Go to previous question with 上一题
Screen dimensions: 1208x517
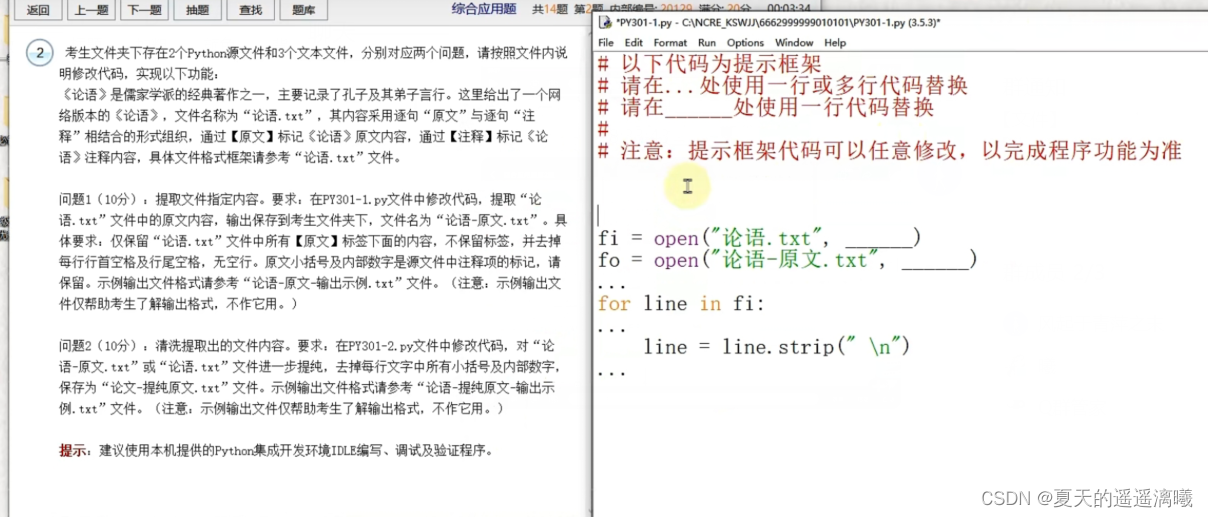coord(93,10)
